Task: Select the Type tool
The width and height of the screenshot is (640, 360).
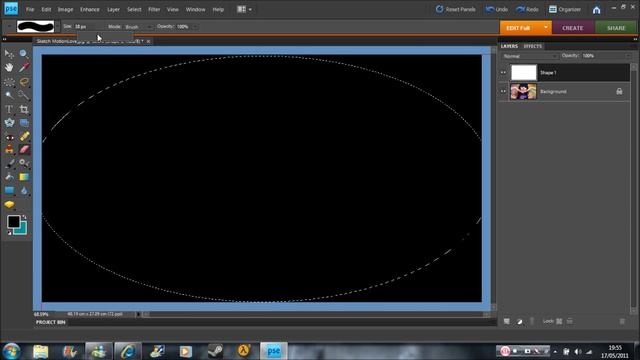Action: [9, 109]
